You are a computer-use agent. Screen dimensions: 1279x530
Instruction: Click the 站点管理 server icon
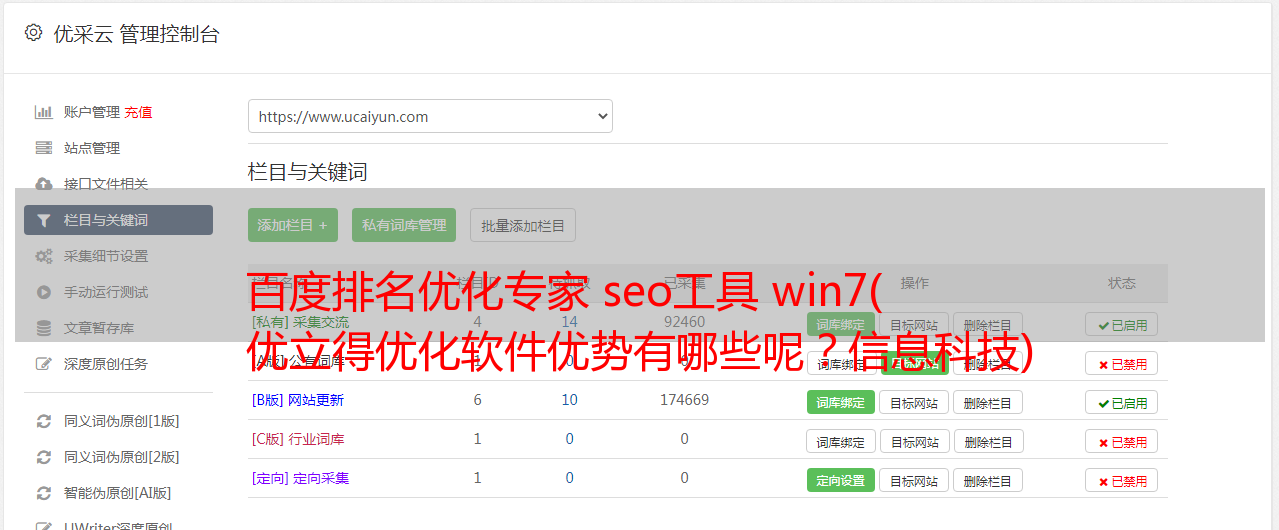44,148
